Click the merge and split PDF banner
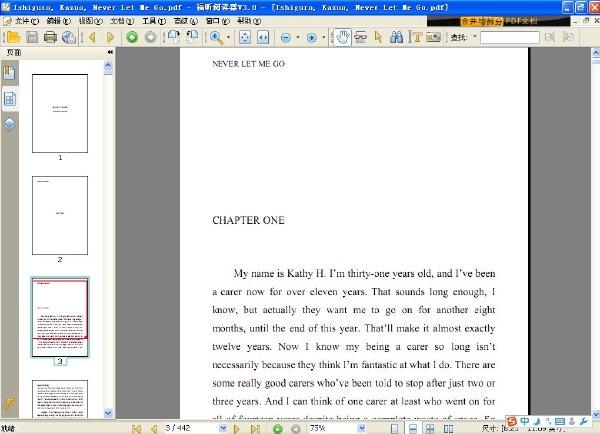 pyautogui.click(x=499, y=21)
